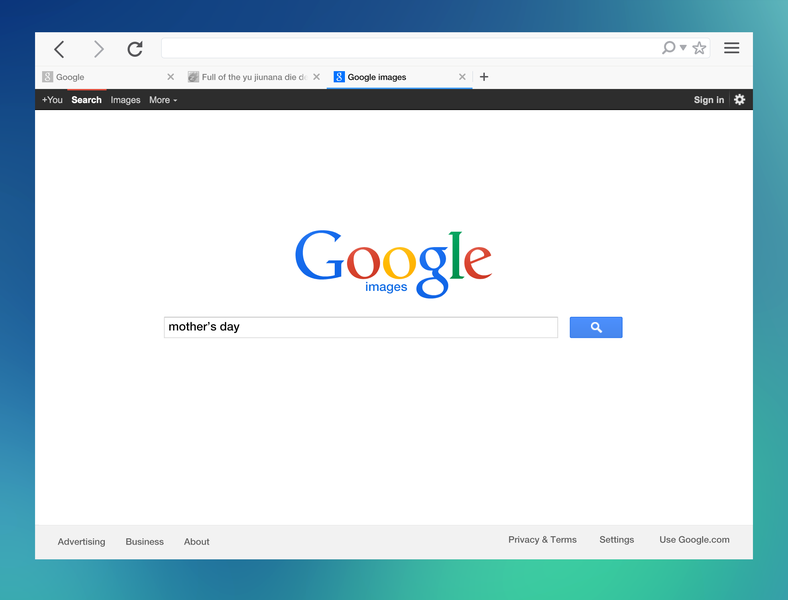Open the Business footer link
Image resolution: width=788 pixels, height=600 pixels.
(145, 542)
